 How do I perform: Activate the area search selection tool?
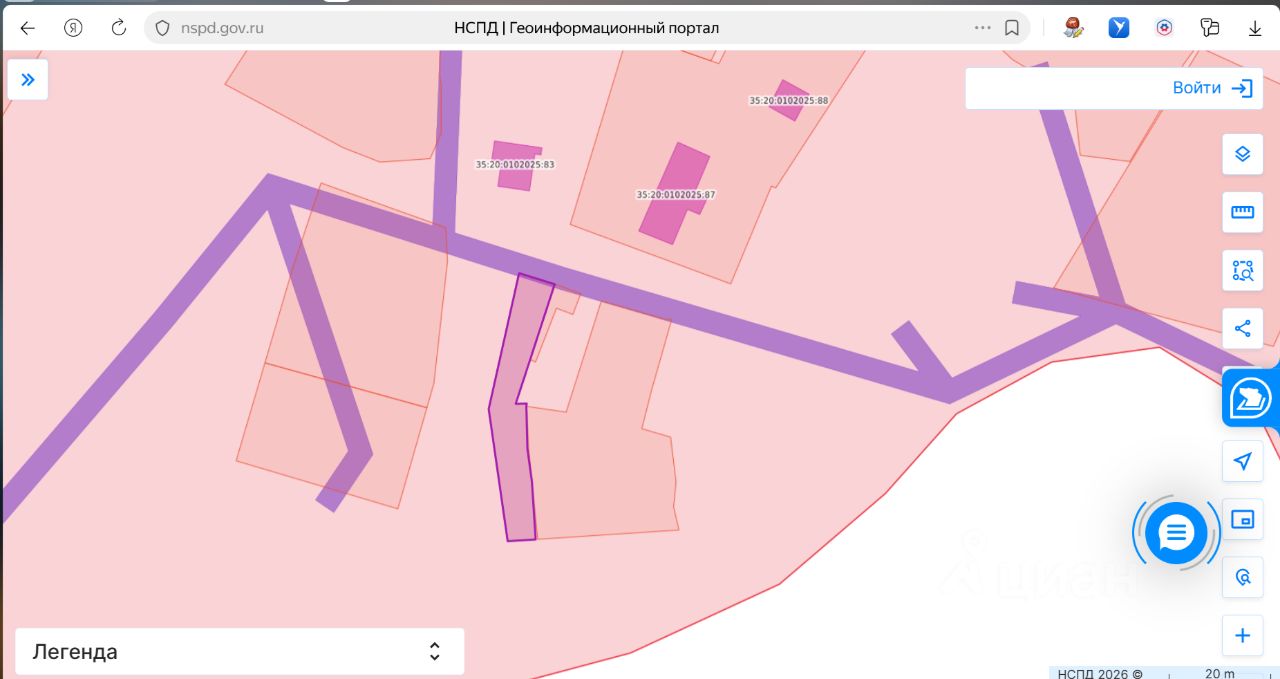click(1243, 270)
